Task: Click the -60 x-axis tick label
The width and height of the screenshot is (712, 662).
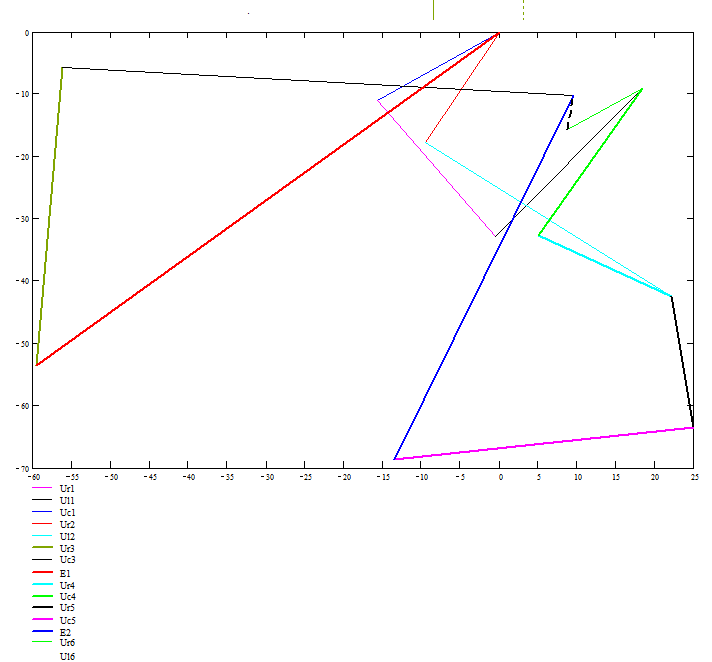Action: pos(34,477)
